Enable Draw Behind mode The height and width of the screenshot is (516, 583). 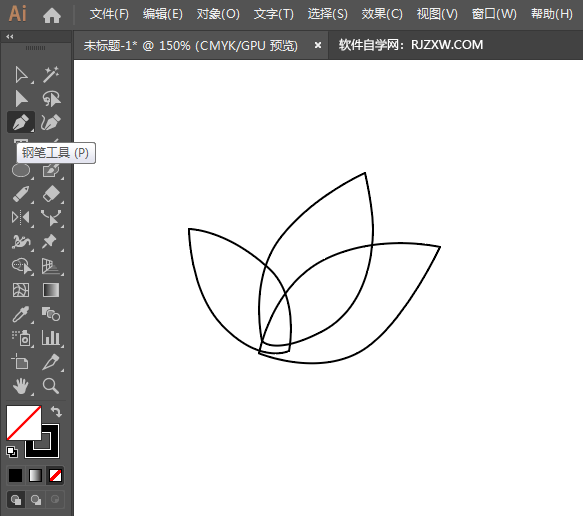coord(36,500)
